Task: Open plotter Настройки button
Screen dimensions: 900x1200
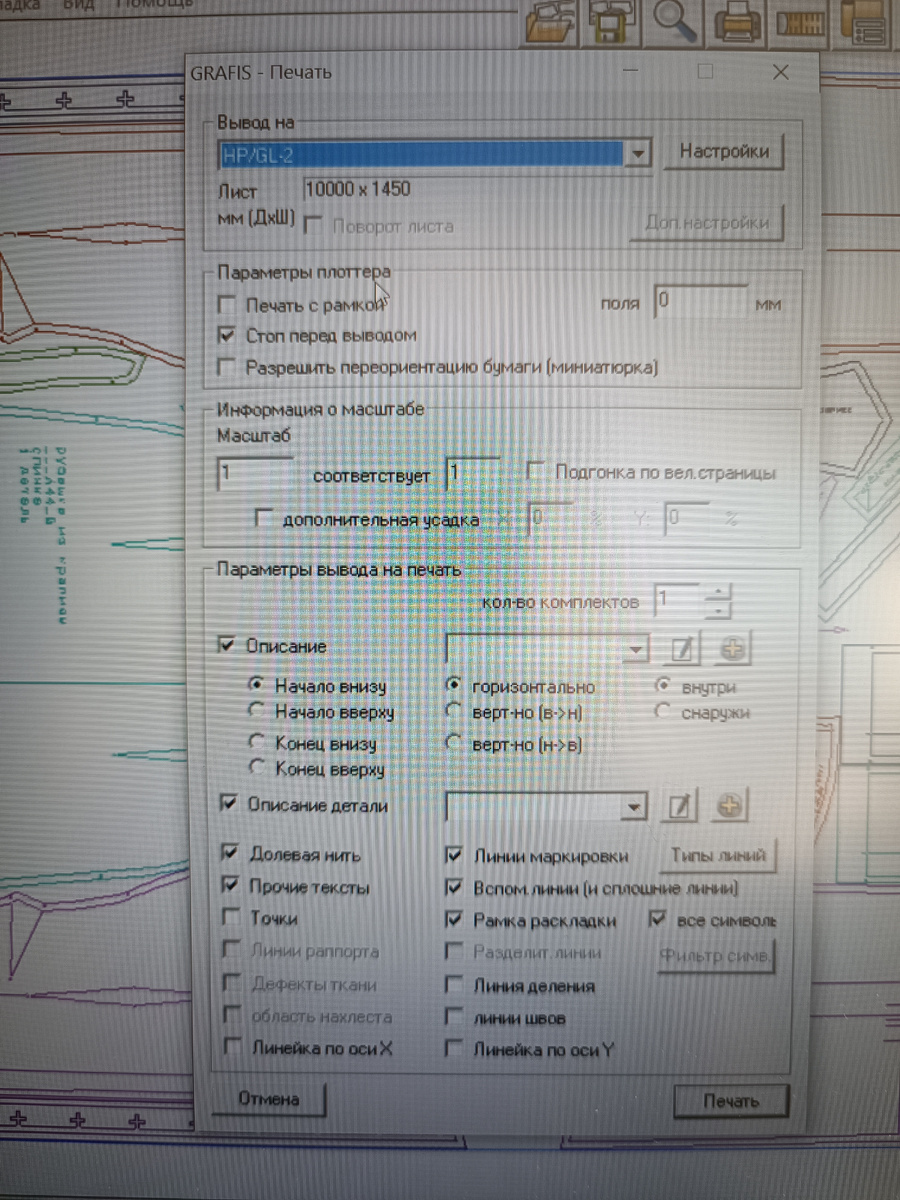Action: (724, 152)
